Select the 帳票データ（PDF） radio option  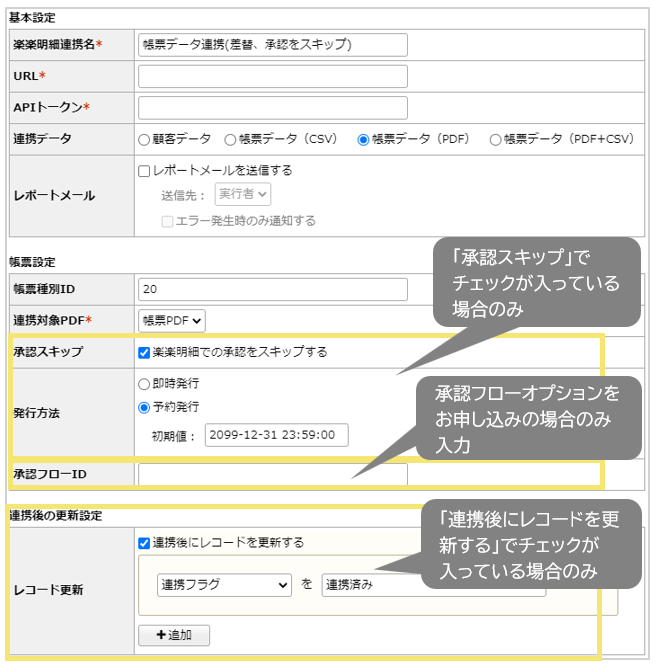(x=364, y=140)
